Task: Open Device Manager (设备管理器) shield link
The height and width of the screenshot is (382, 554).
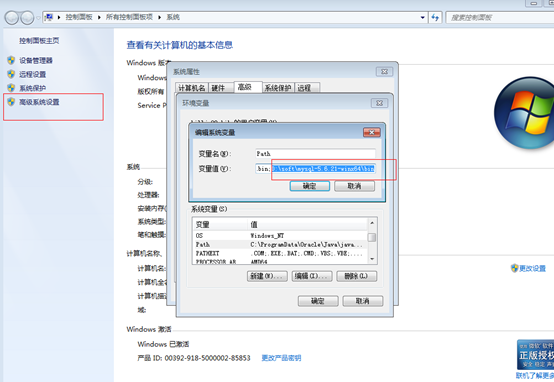Action: (x=36, y=60)
